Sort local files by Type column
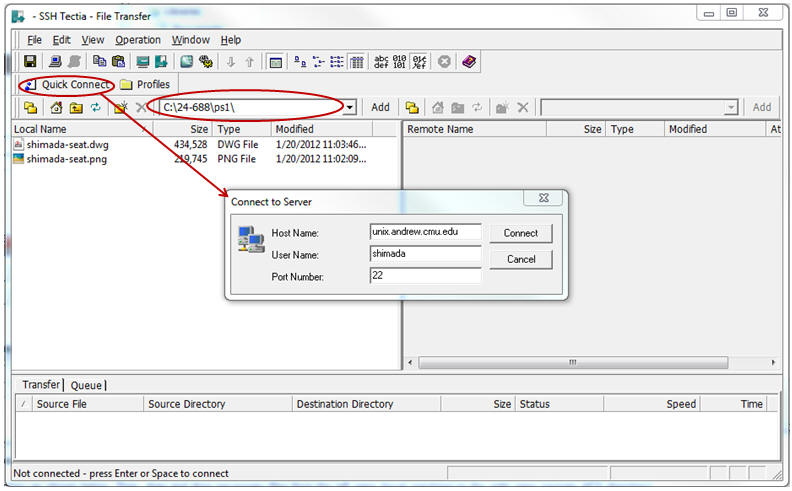The height and width of the screenshot is (491, 792). (x=242, y=129)
